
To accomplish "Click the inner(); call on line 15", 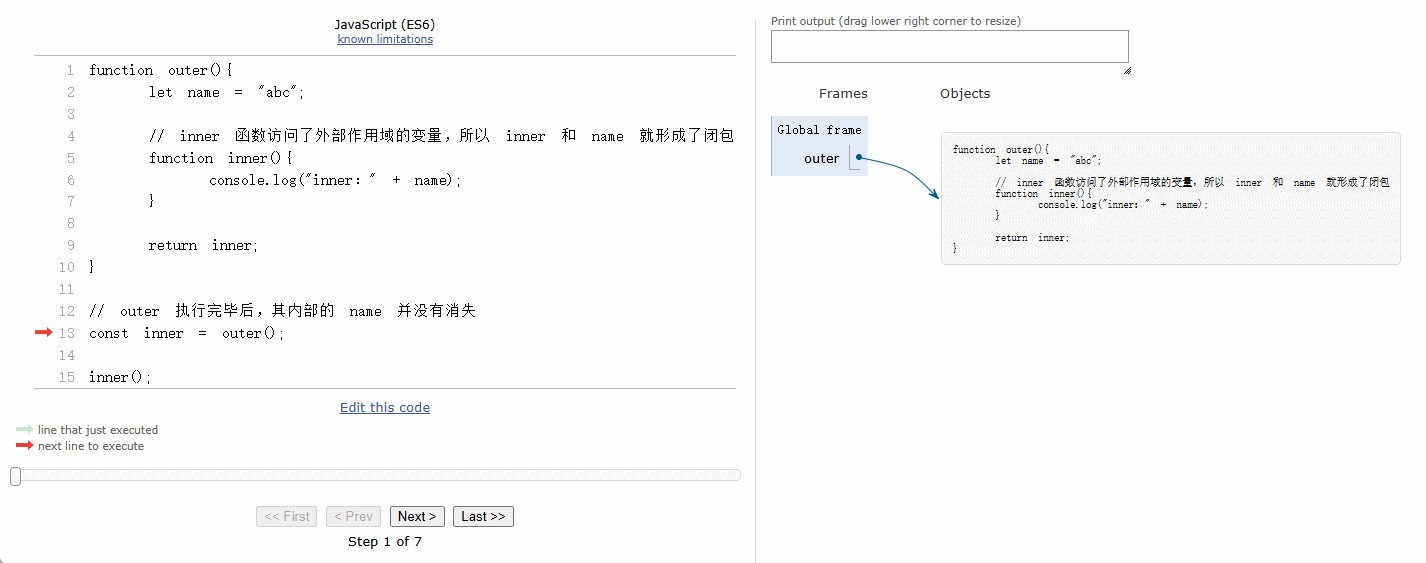I will [x=120, y=377].
